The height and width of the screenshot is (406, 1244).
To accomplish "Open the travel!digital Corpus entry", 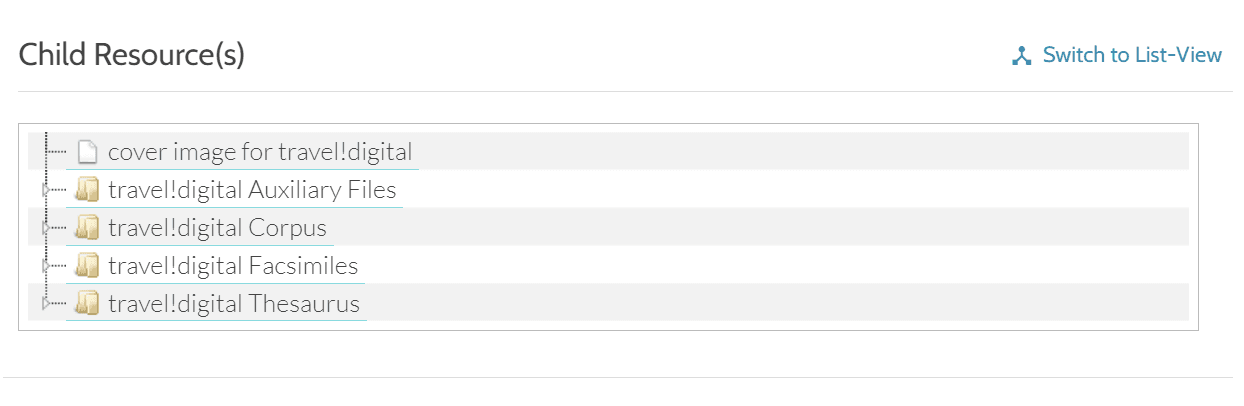I will point(217,228).
